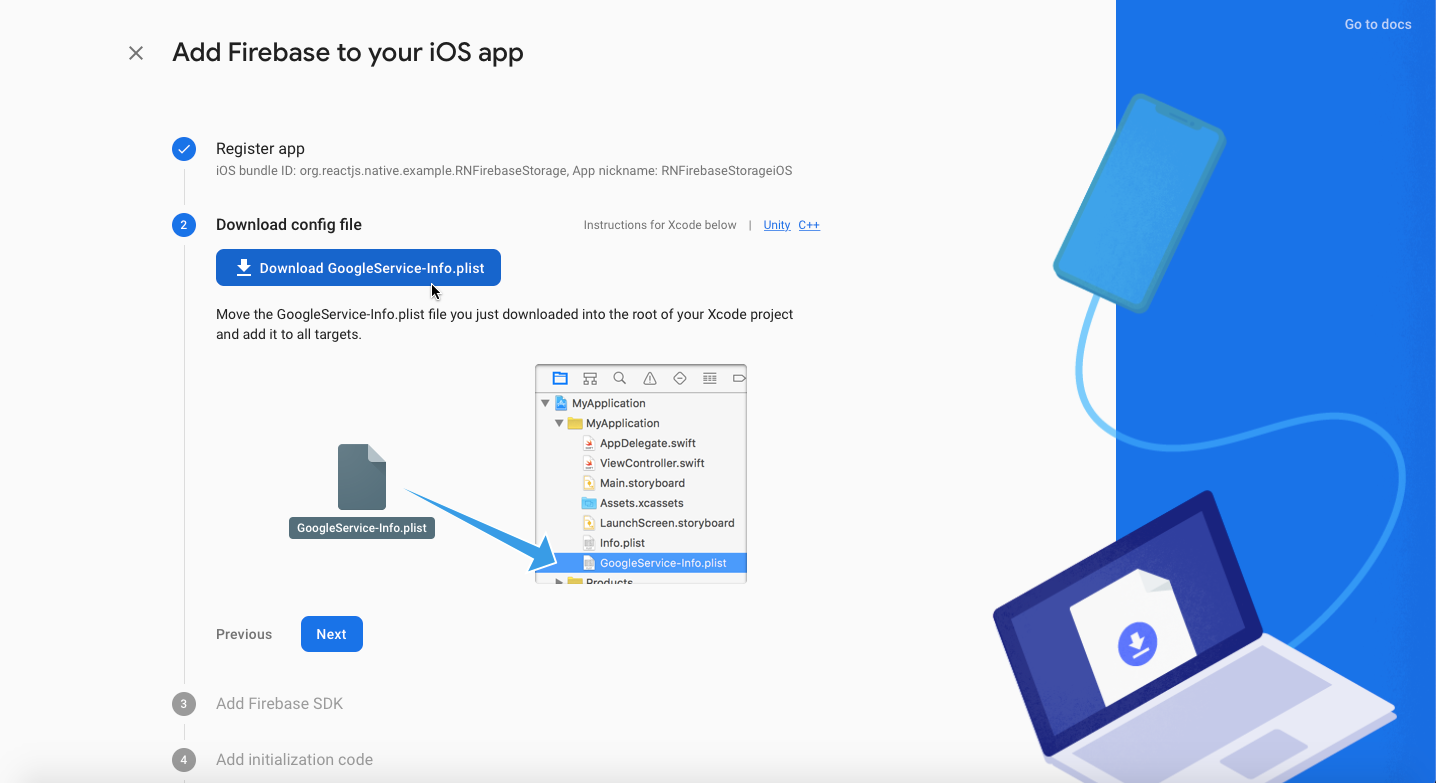Screen dimensions: 1436x783
Task: Click the completed Register app checkmark step icon
Action: [x=184, y=149]
